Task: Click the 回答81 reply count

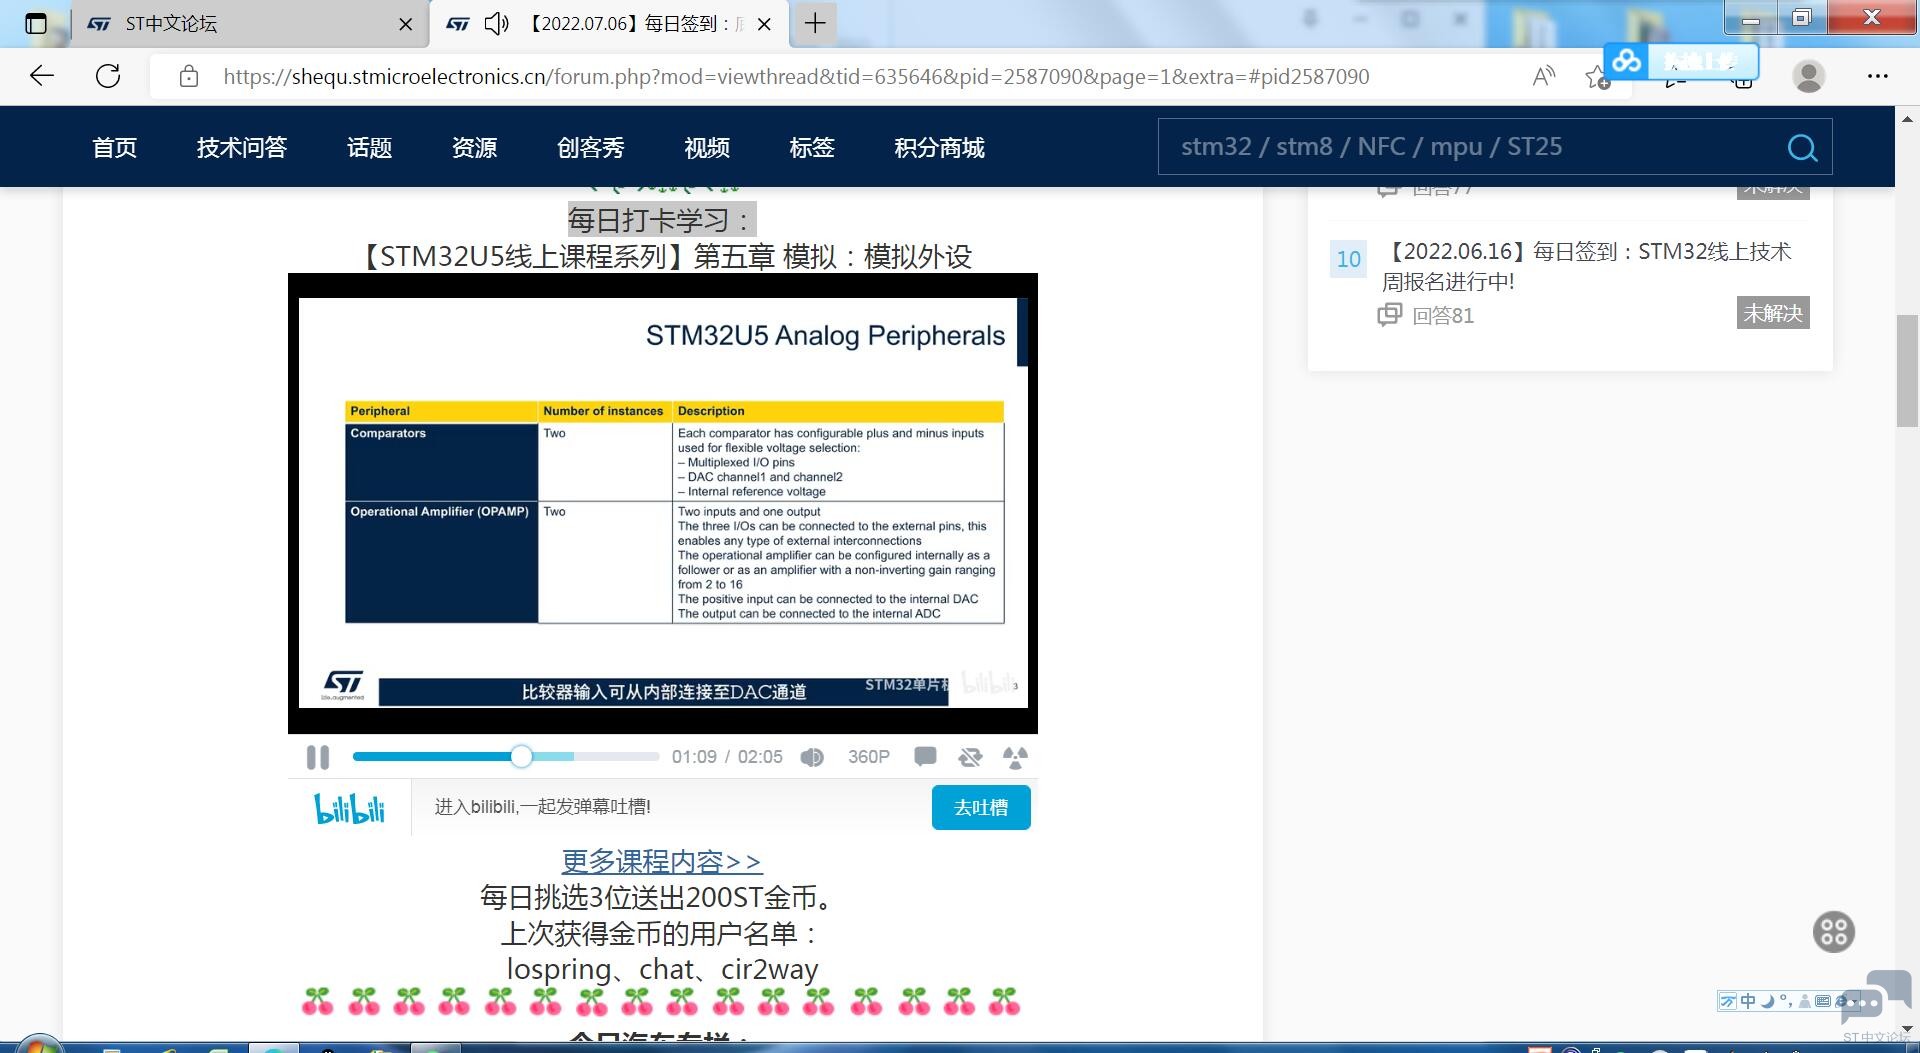Action: [1442, 316]
